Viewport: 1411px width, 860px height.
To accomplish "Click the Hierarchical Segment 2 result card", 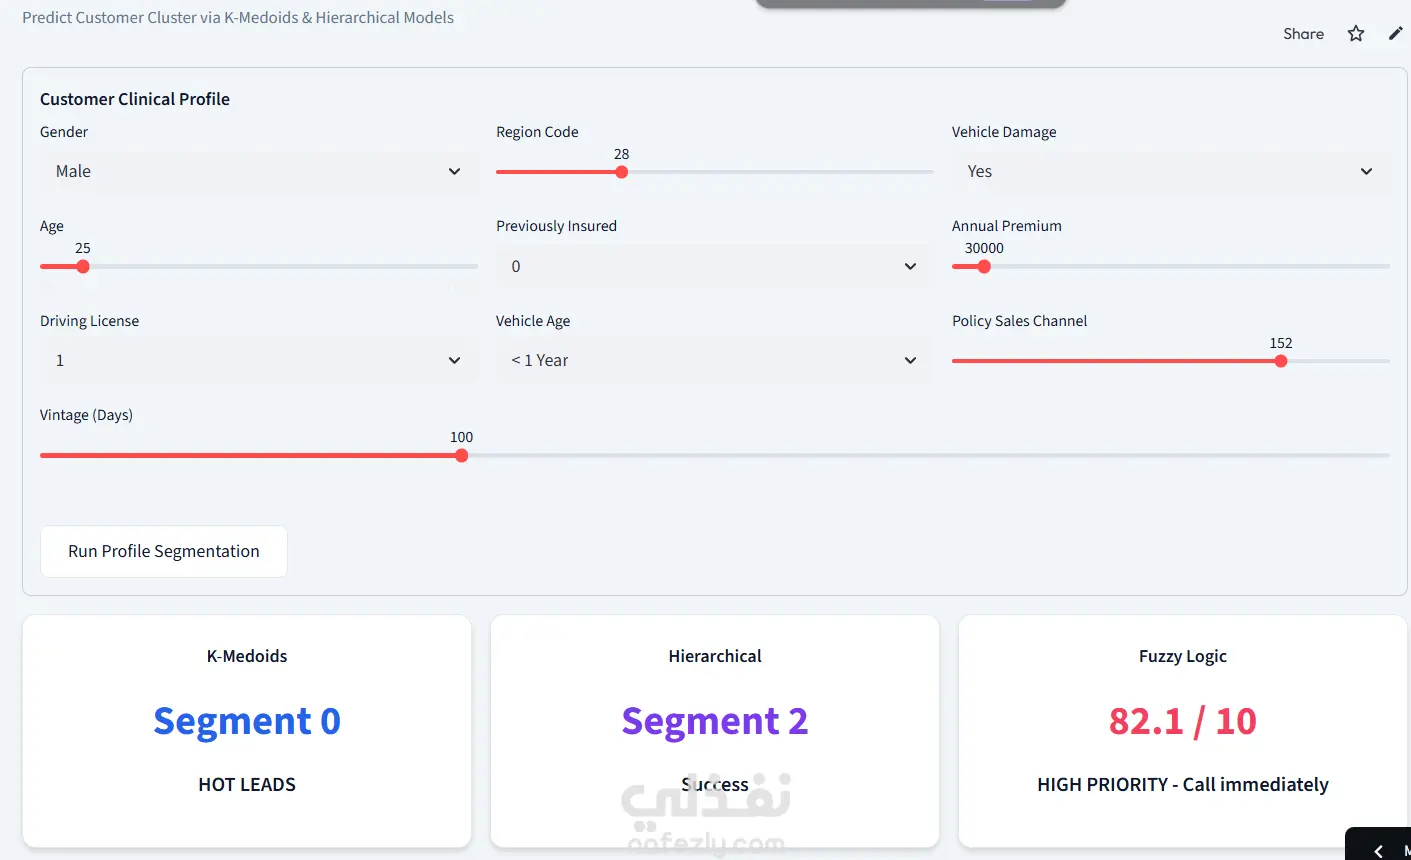I will tap(715, 731).
